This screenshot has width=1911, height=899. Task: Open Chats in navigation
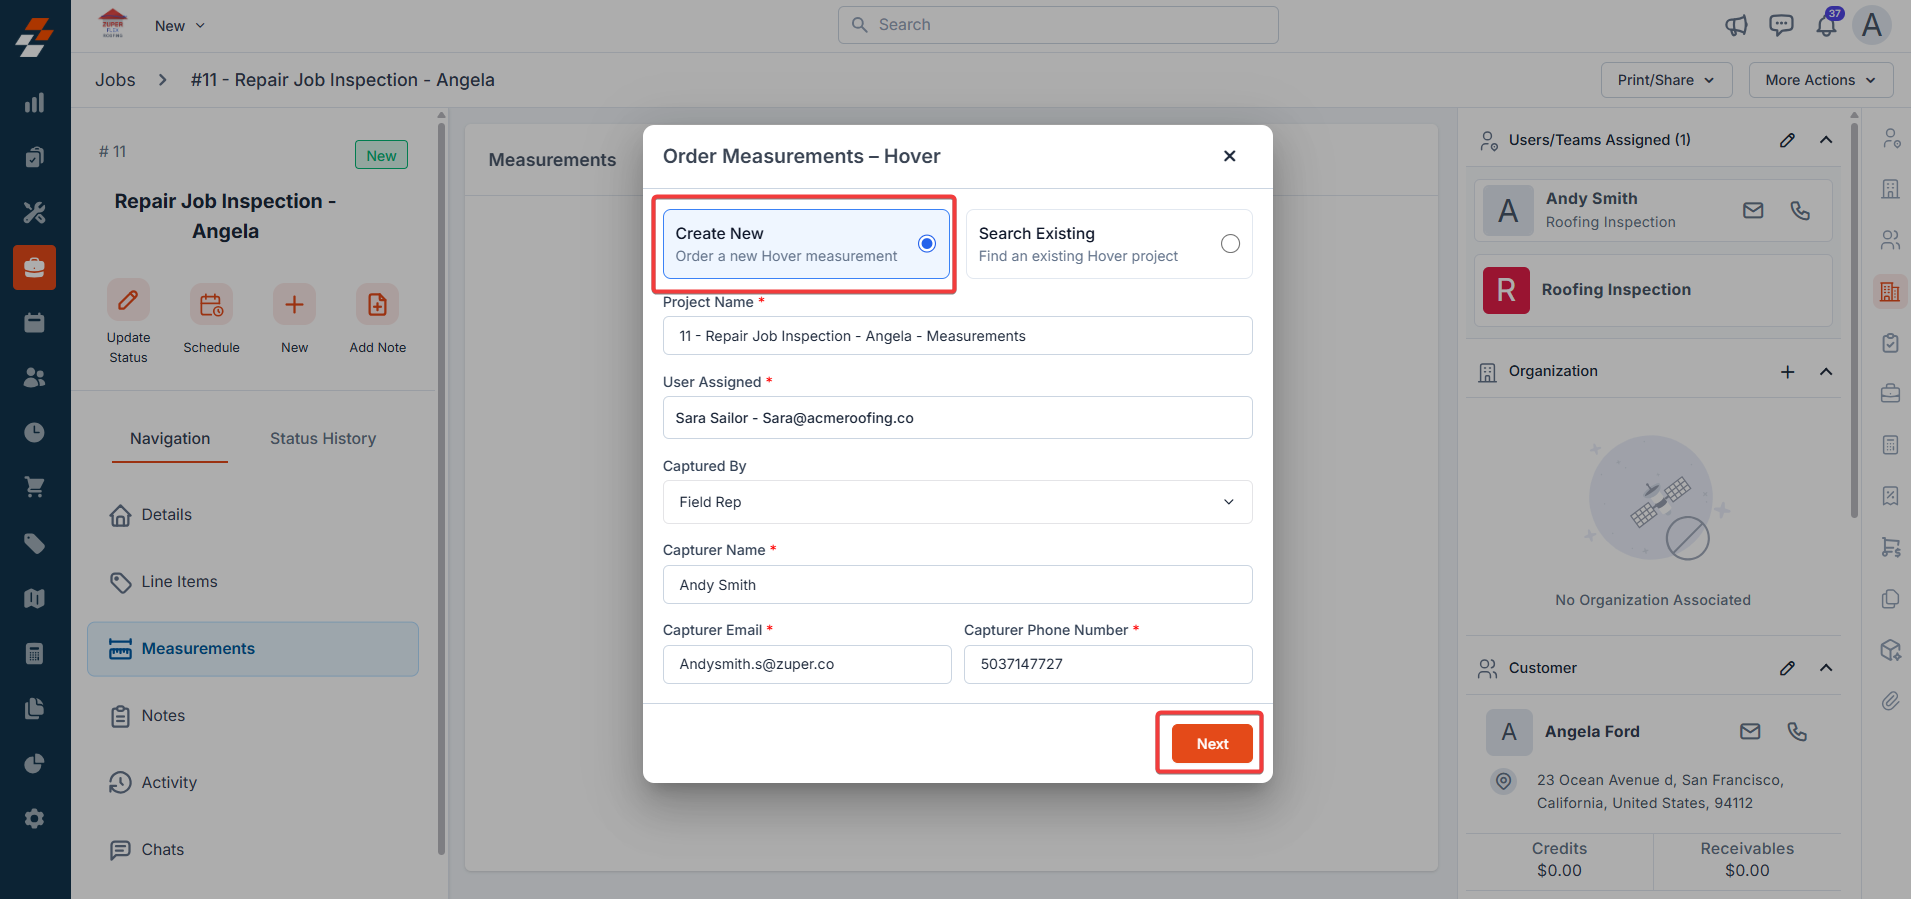tap(253, 850)
